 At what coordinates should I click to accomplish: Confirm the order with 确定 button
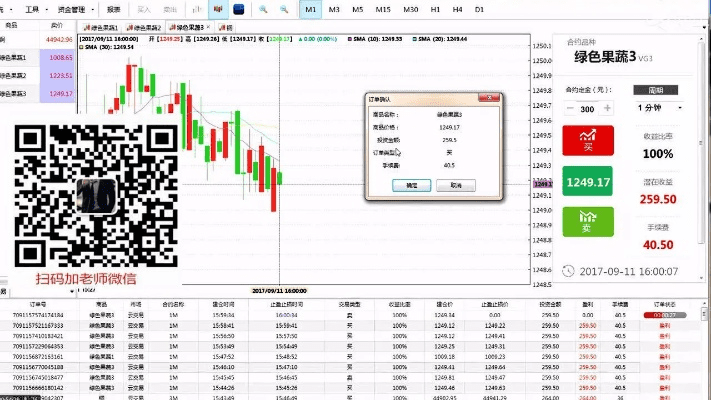tap(411, 185)
